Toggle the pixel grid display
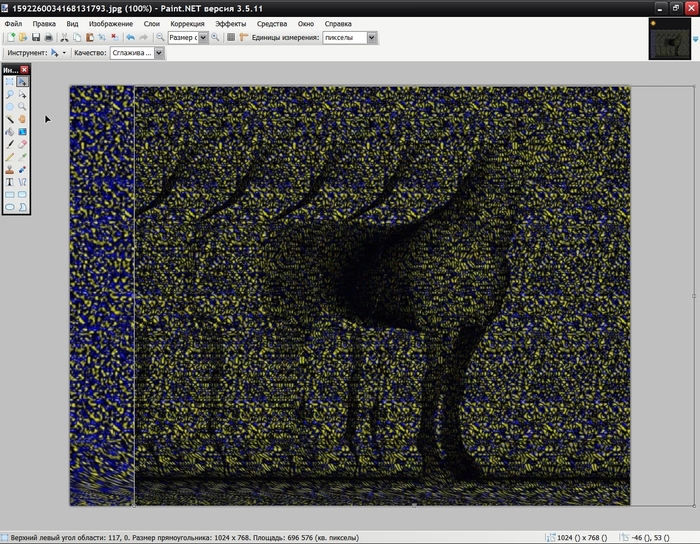This screenshot has width=700, height=544. tap(231, 37)
